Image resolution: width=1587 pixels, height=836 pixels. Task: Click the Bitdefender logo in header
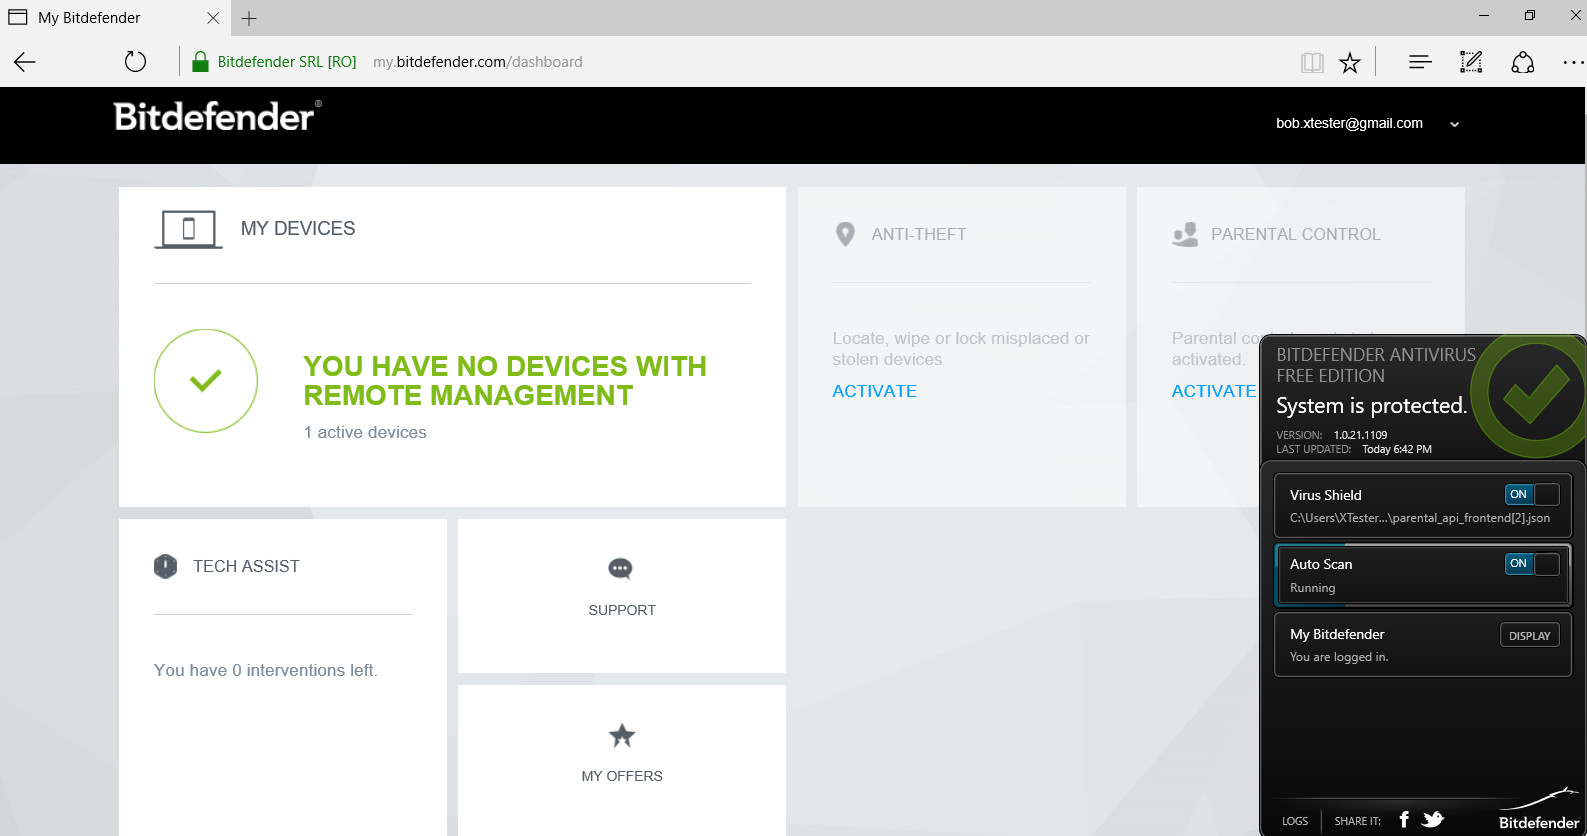coord(218,116)
